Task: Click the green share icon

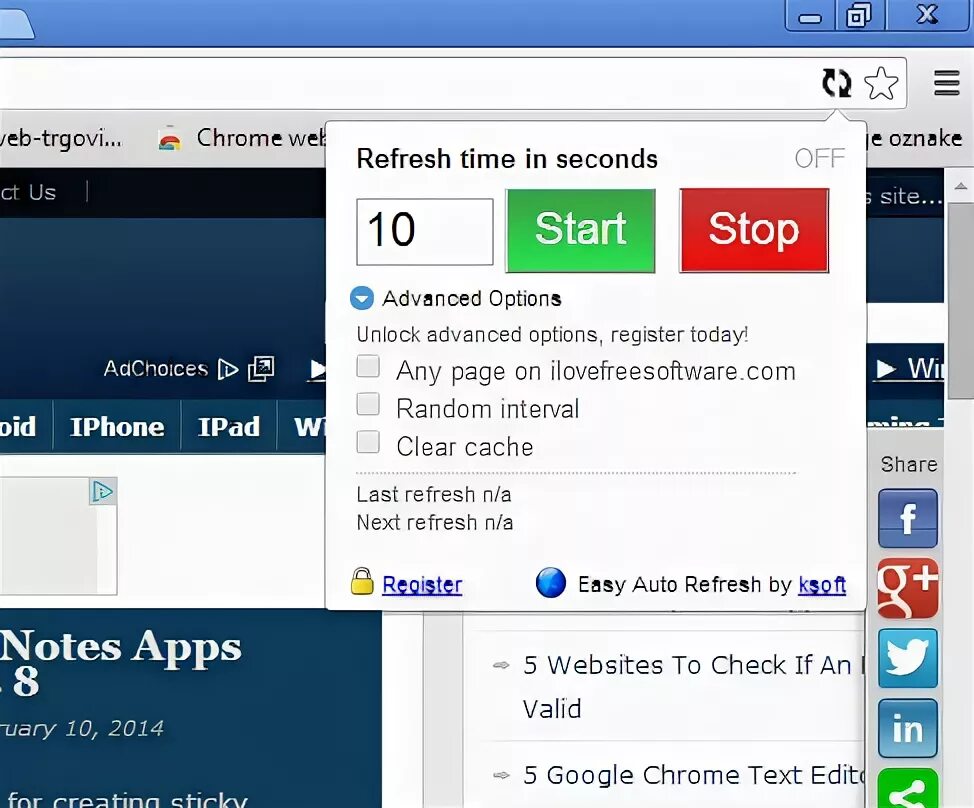Action: click(908, 789)
